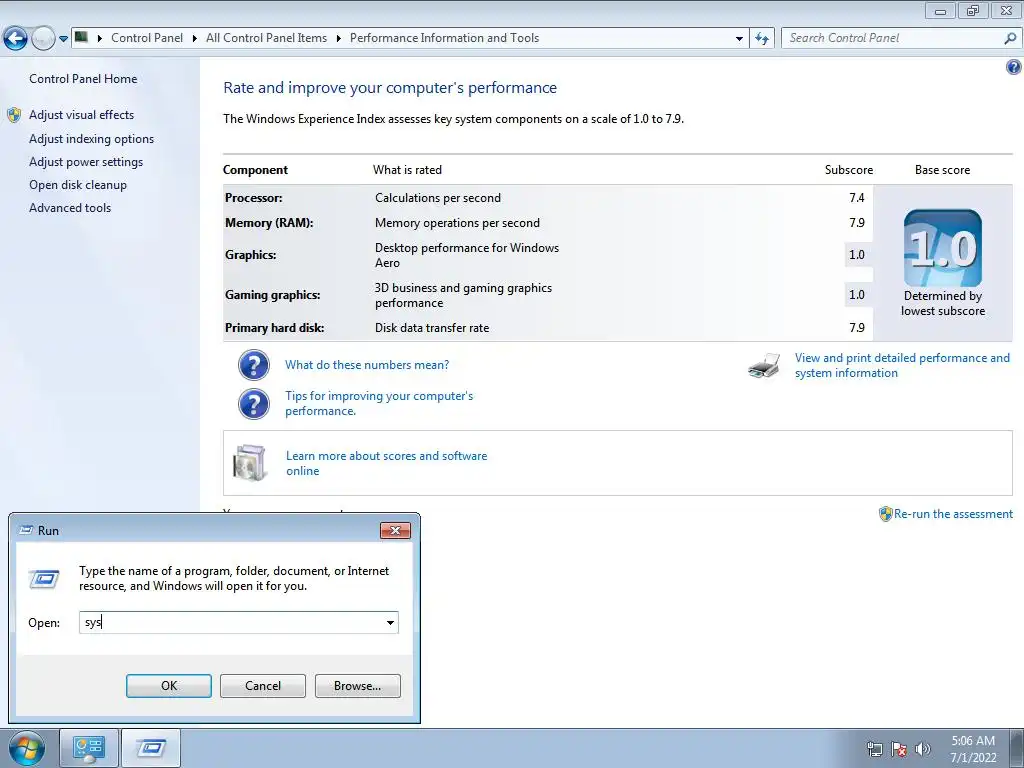Click Browse... in the Run dialog
Image resolution: width=1024 pixels, height=768 pixels.
357,686
